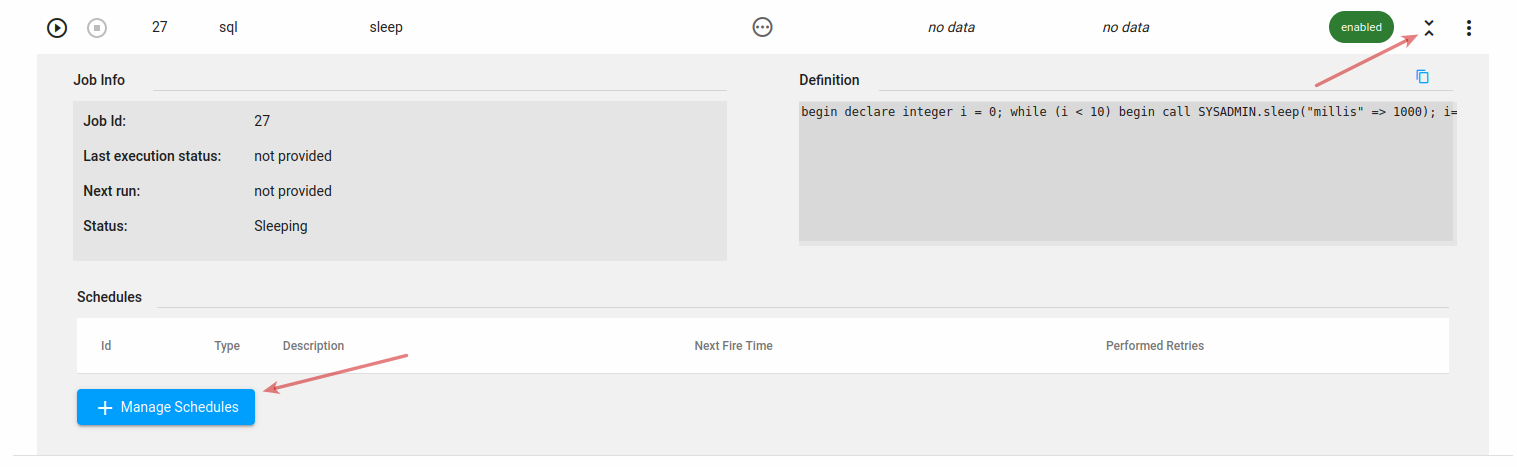Viewport: 1517px width, 467px height.
Task: Click inside the SQL definition text area
Action: tap(1125, 171)
